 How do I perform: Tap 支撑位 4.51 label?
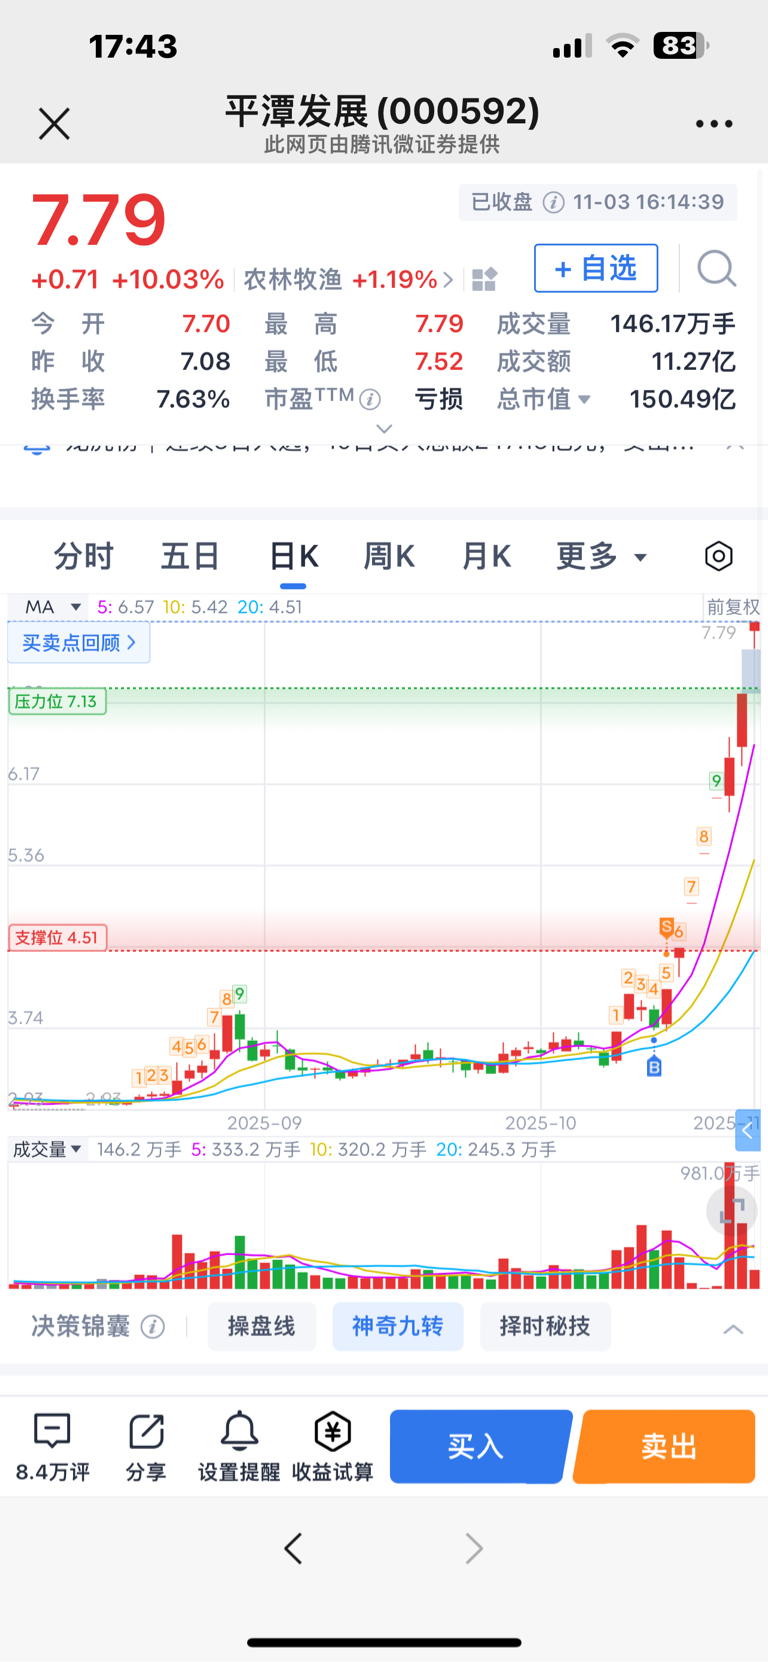click(57, 938)
